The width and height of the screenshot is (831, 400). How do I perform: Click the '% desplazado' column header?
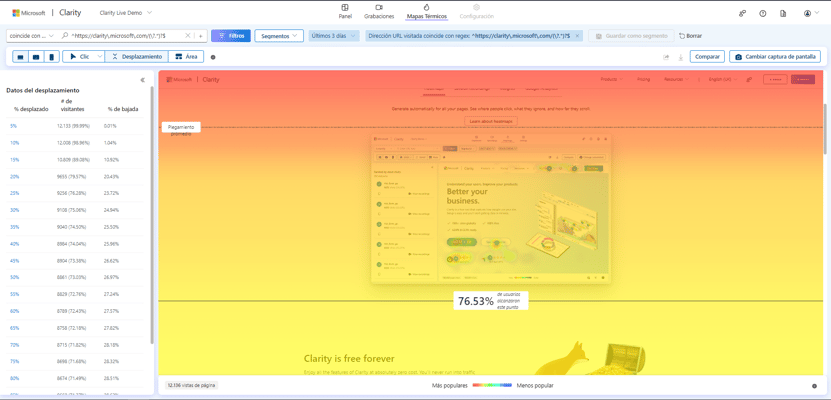(x=31, y=109)
